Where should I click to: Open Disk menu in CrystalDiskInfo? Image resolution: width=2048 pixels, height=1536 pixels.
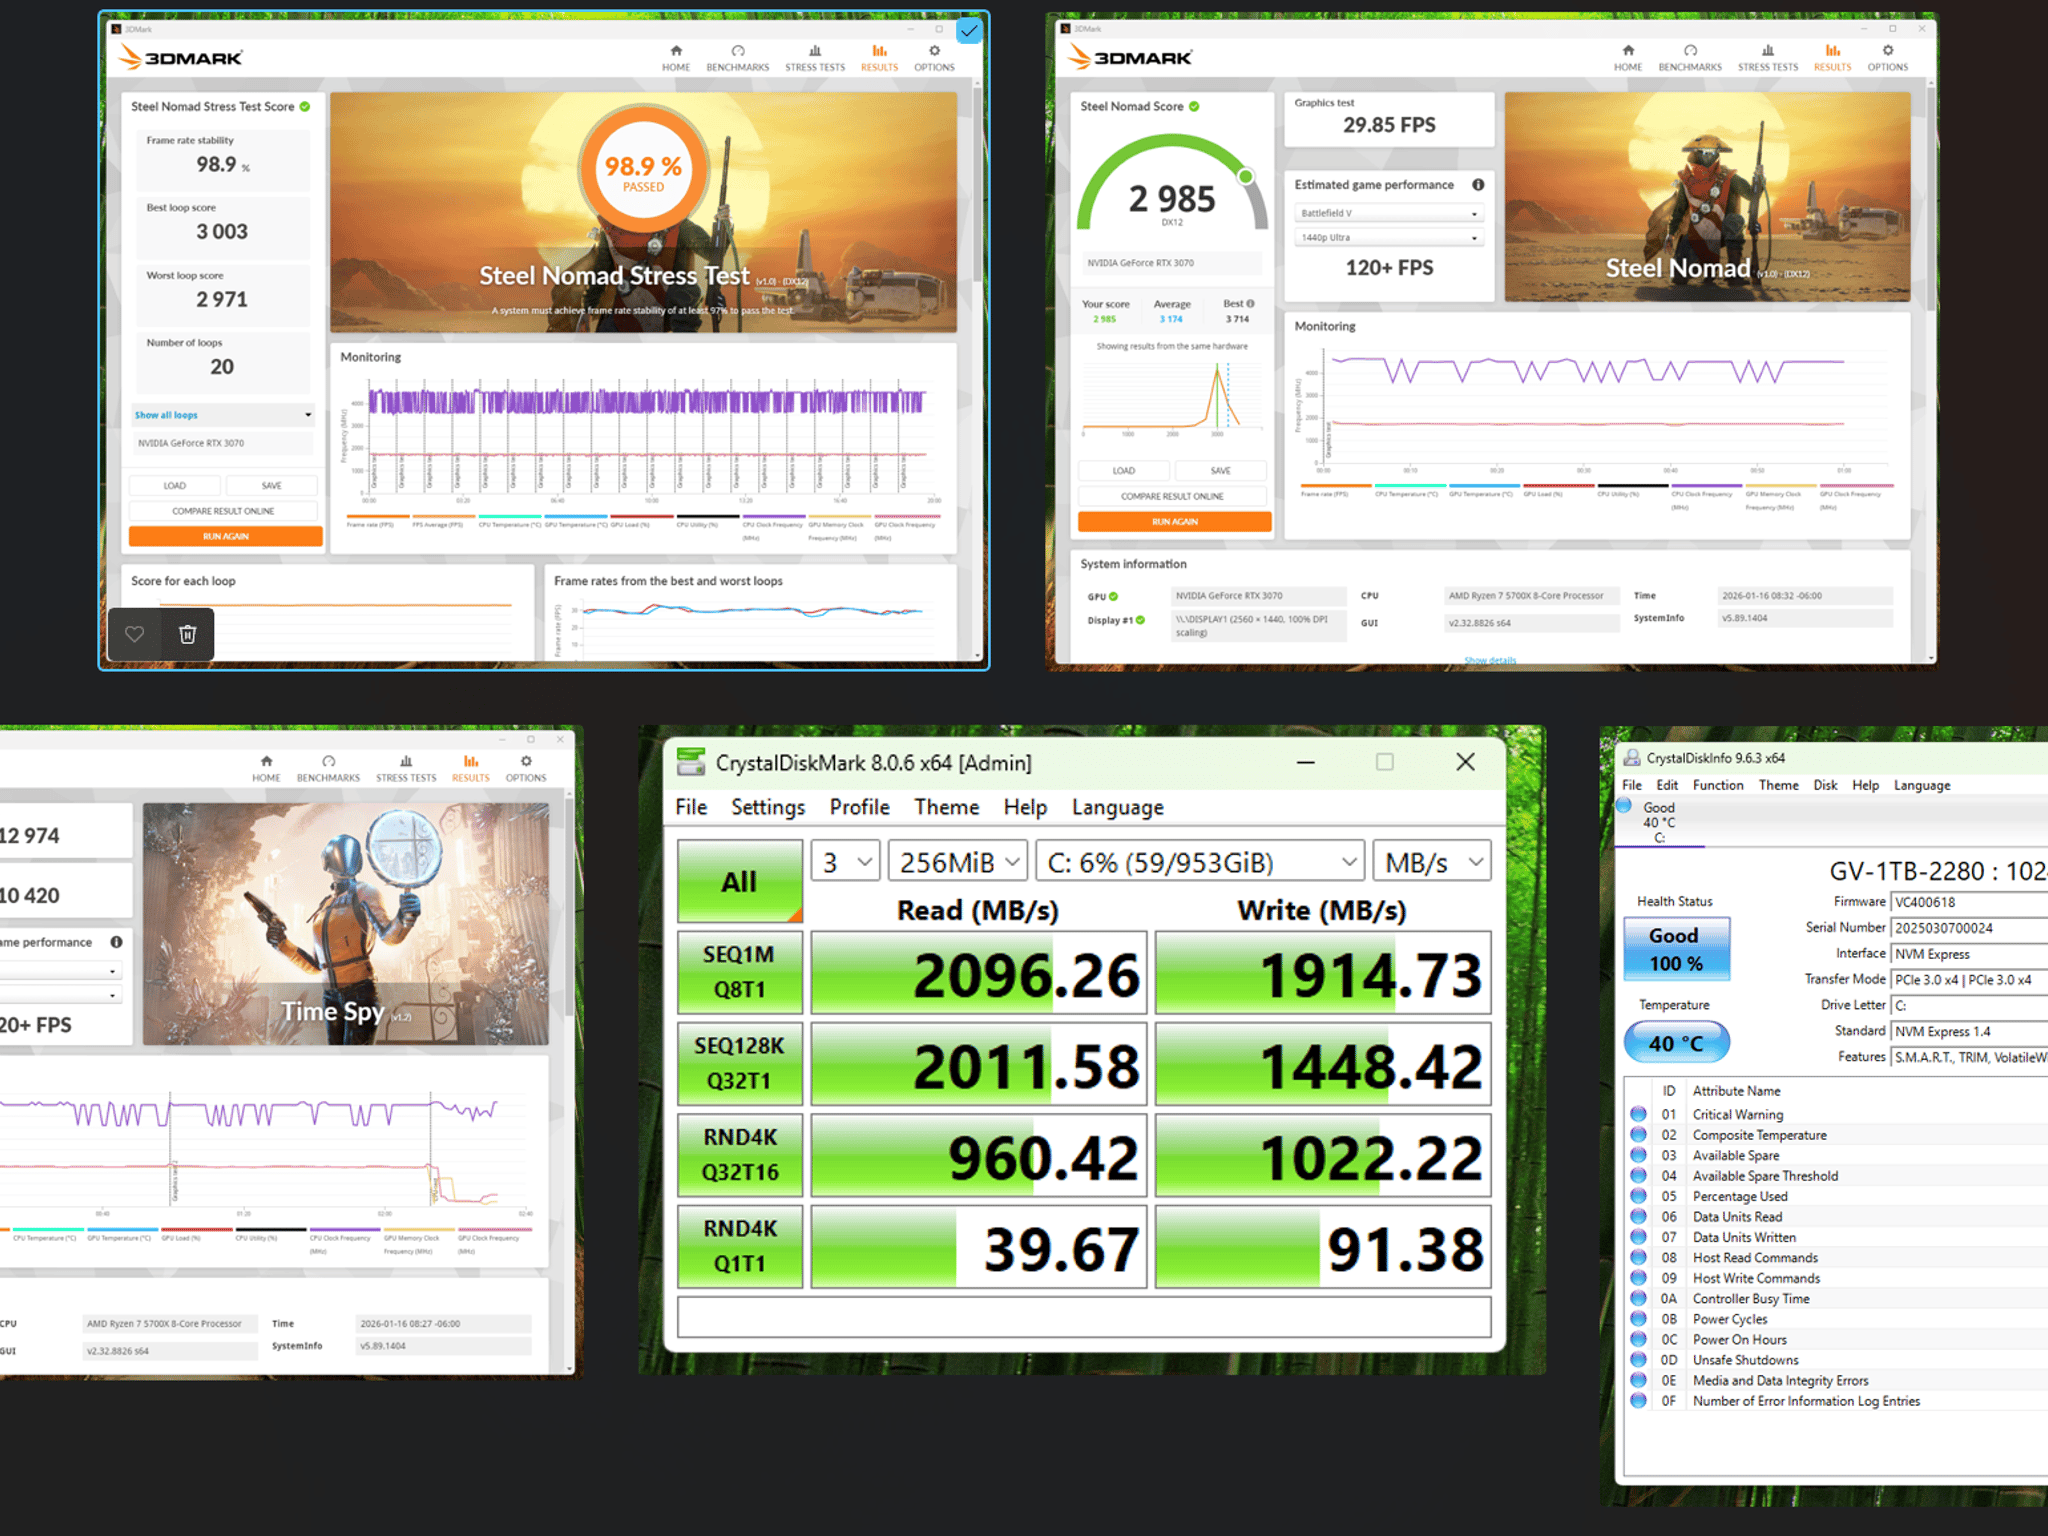[x=1825, y=785]
